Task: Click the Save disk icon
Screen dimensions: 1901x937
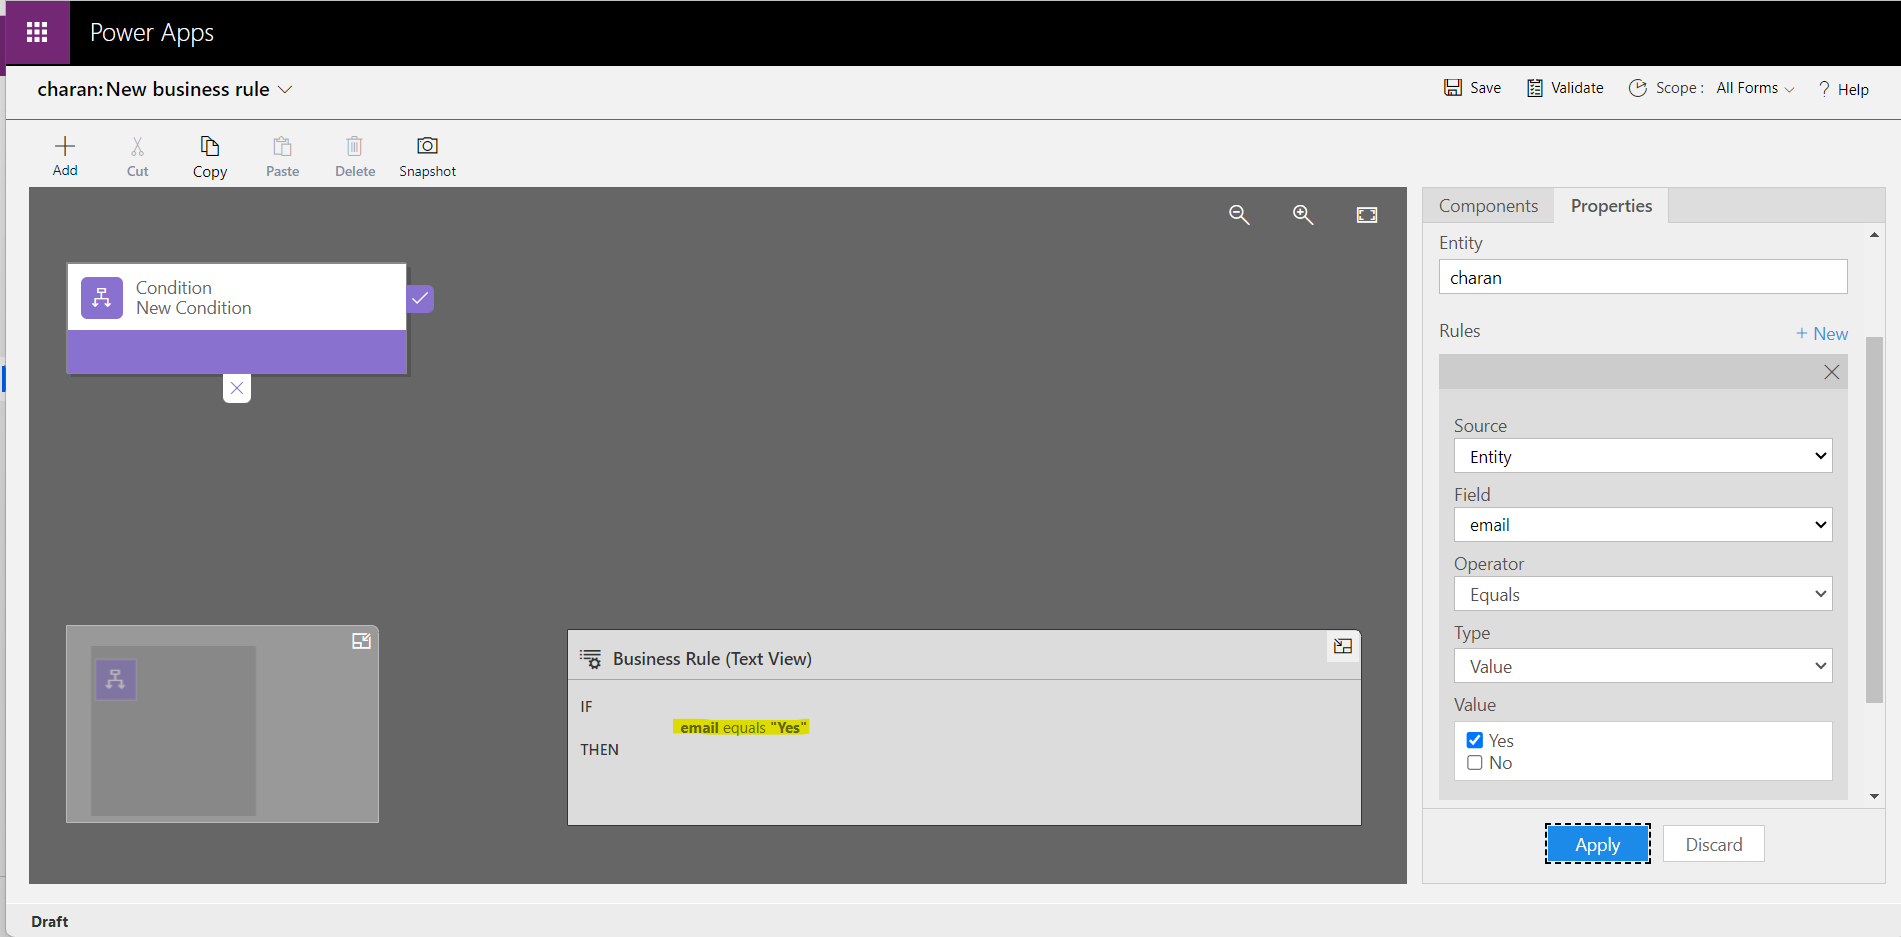Action: [x=1453, y=88]
